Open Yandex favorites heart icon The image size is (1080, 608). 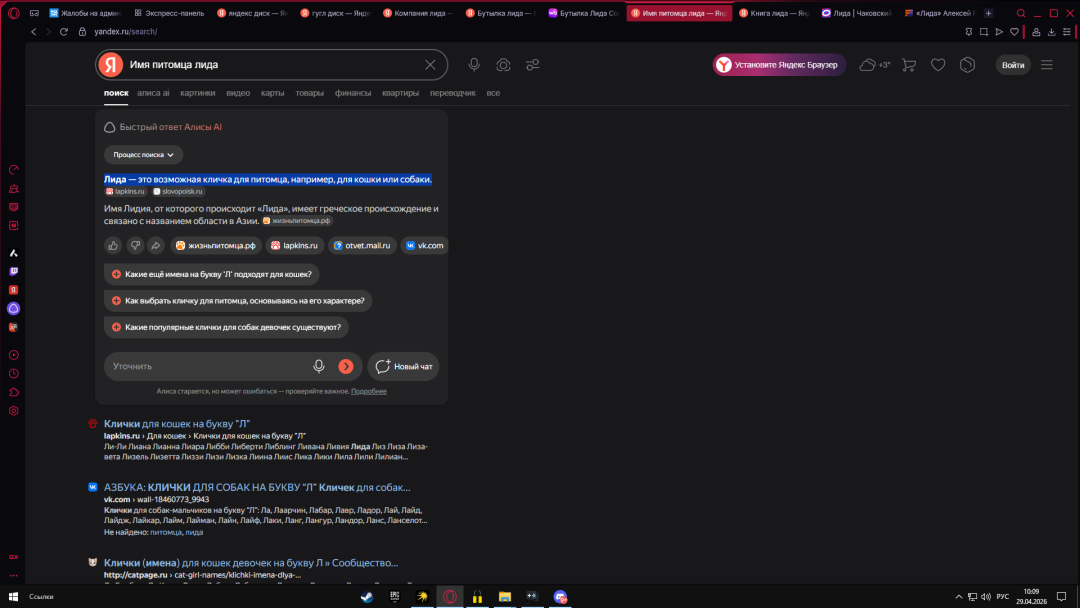point(938,65)
